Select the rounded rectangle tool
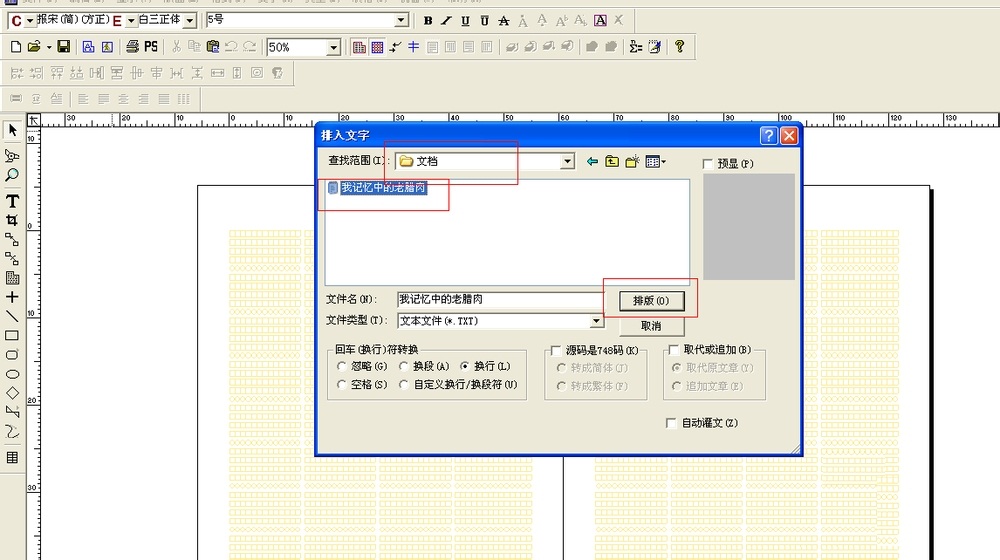 pyautogui.click(x=12, y=355)
